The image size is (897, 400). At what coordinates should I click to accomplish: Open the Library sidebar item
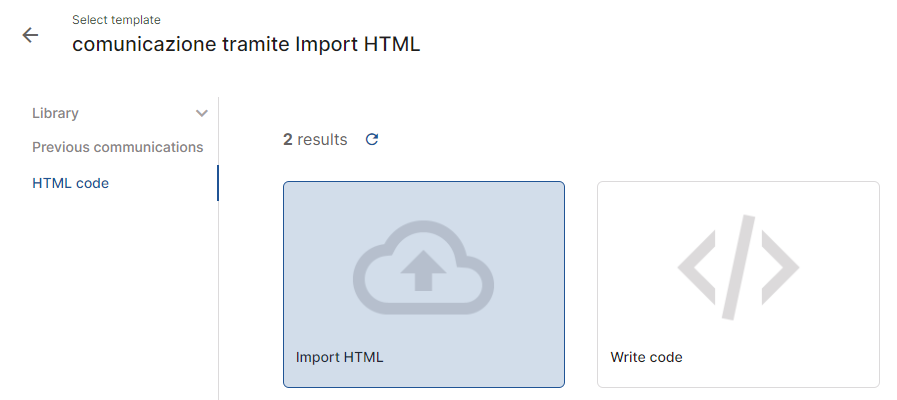pos(55,113)
